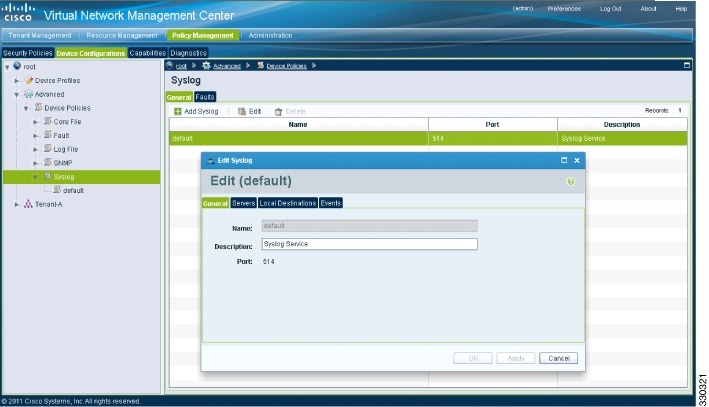Click the Edit pencil icon in toolbar
The height and width of the screenshot is (407, 709).
pos(242,111)
